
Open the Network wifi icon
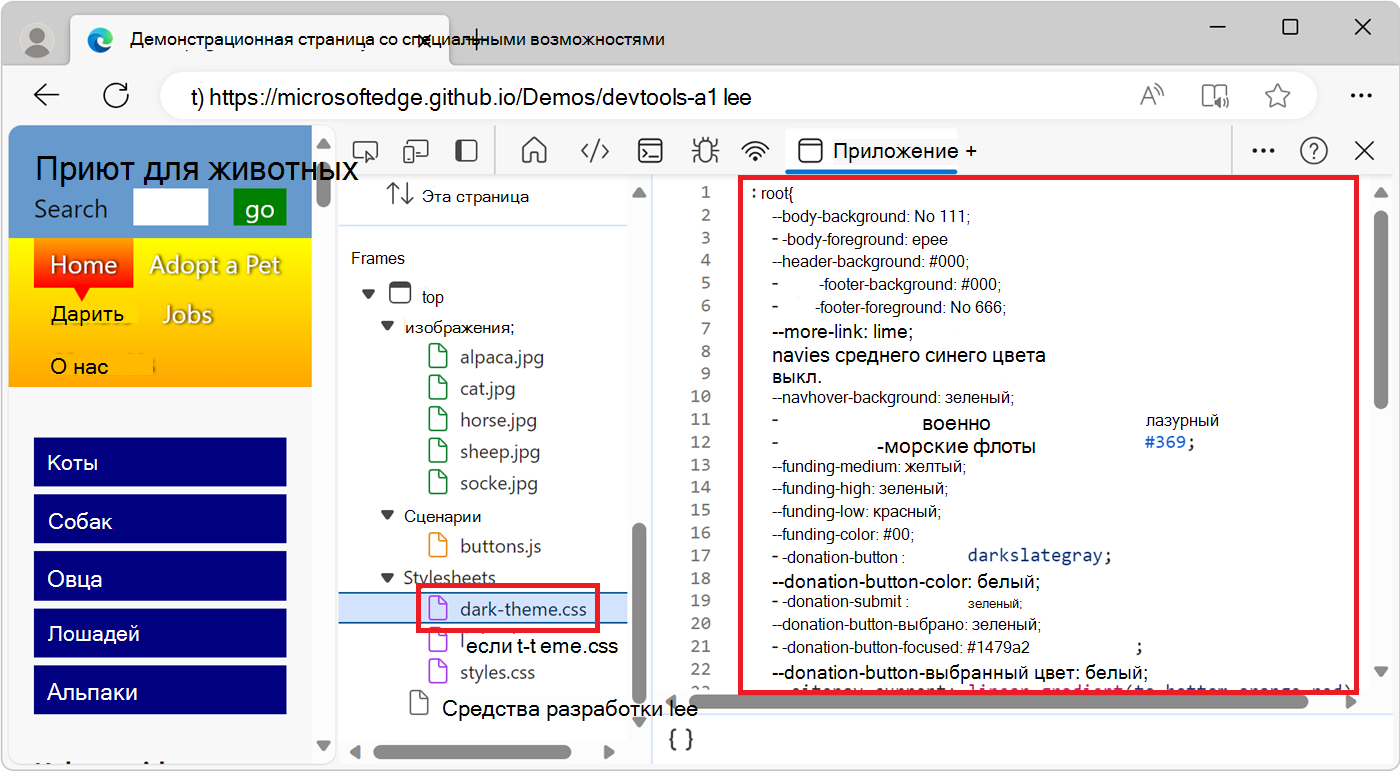754,150
